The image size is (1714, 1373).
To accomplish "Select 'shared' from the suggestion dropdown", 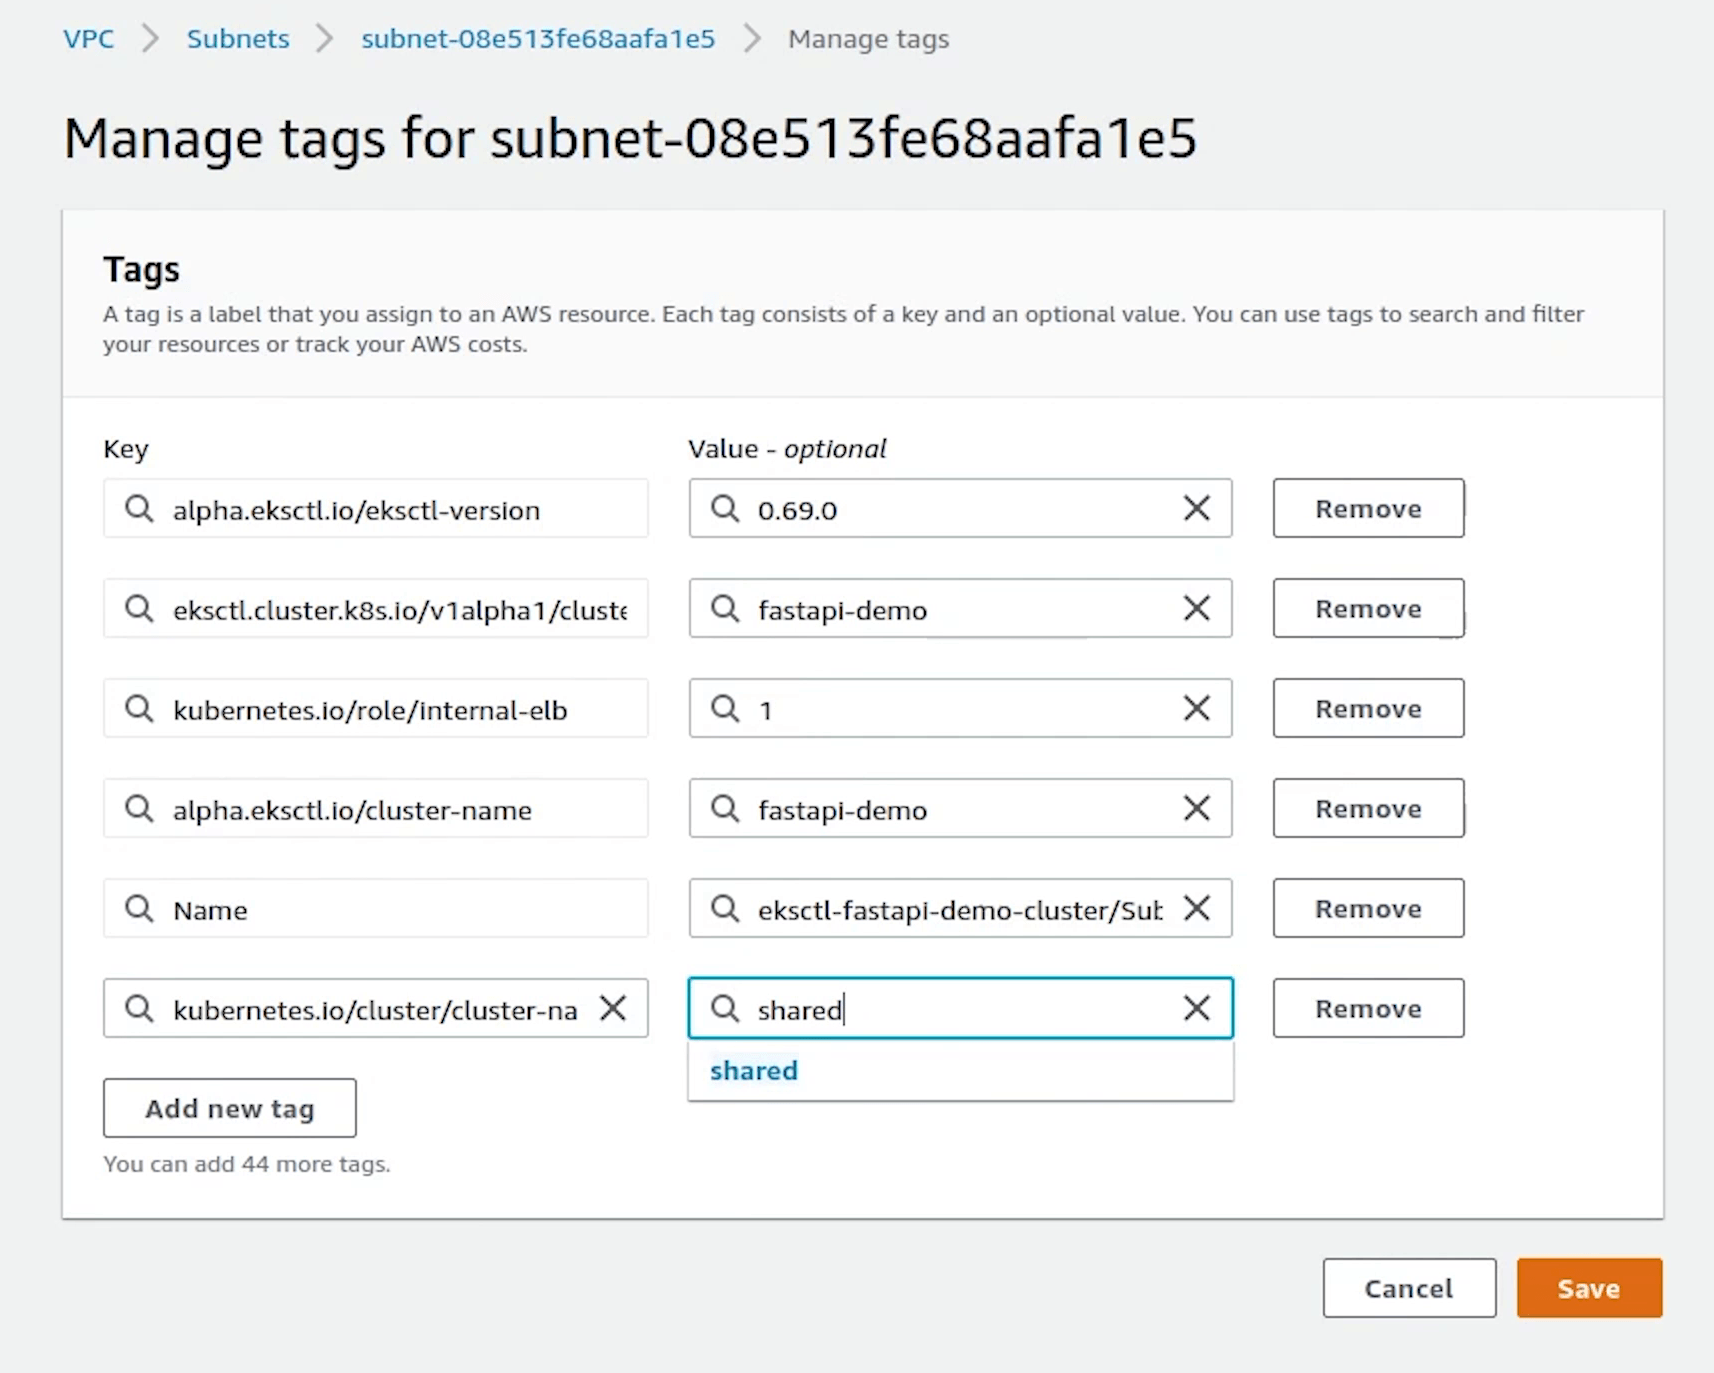I will pos(754,1071).
